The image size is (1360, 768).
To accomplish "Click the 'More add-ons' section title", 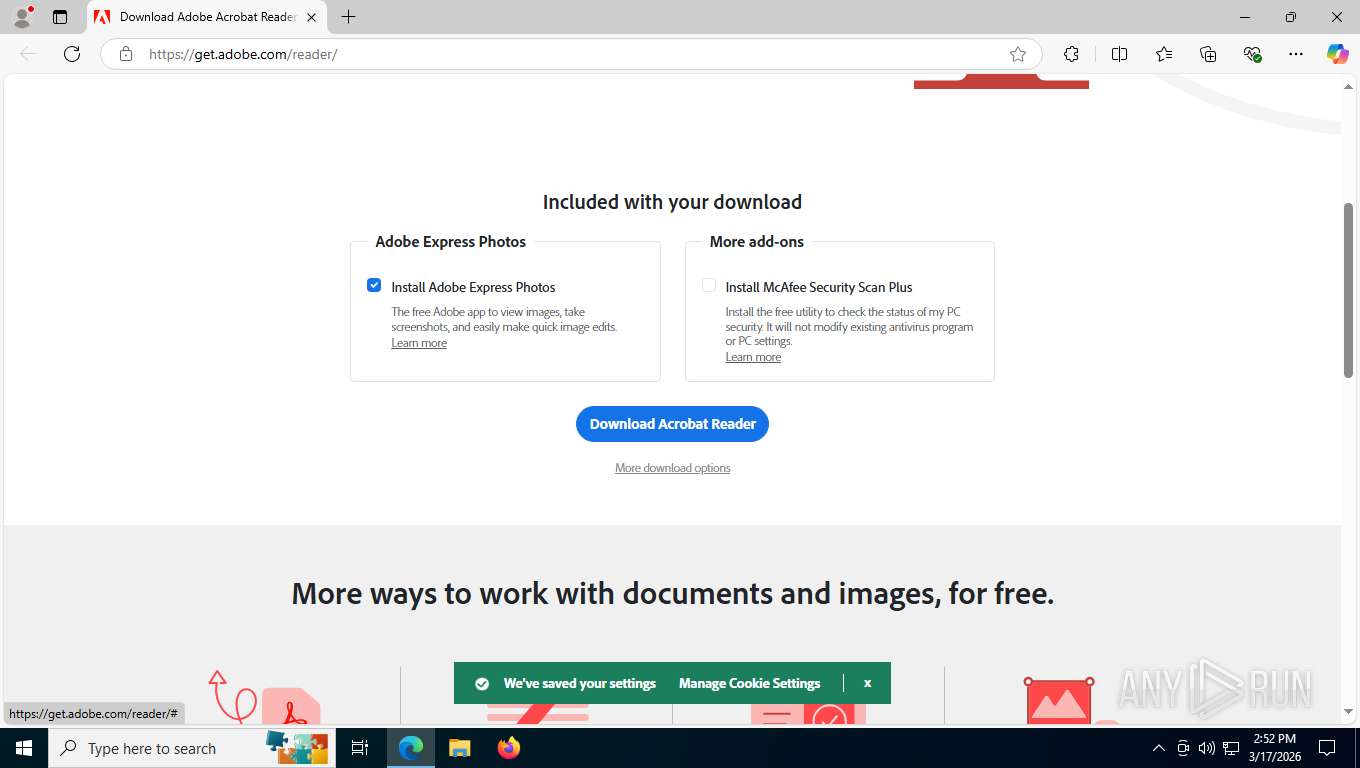I will 756,241.
